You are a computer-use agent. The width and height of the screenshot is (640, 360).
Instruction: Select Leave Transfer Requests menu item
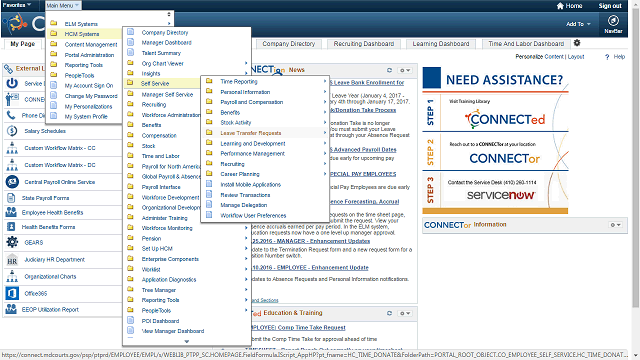click(x=251, y=133)
